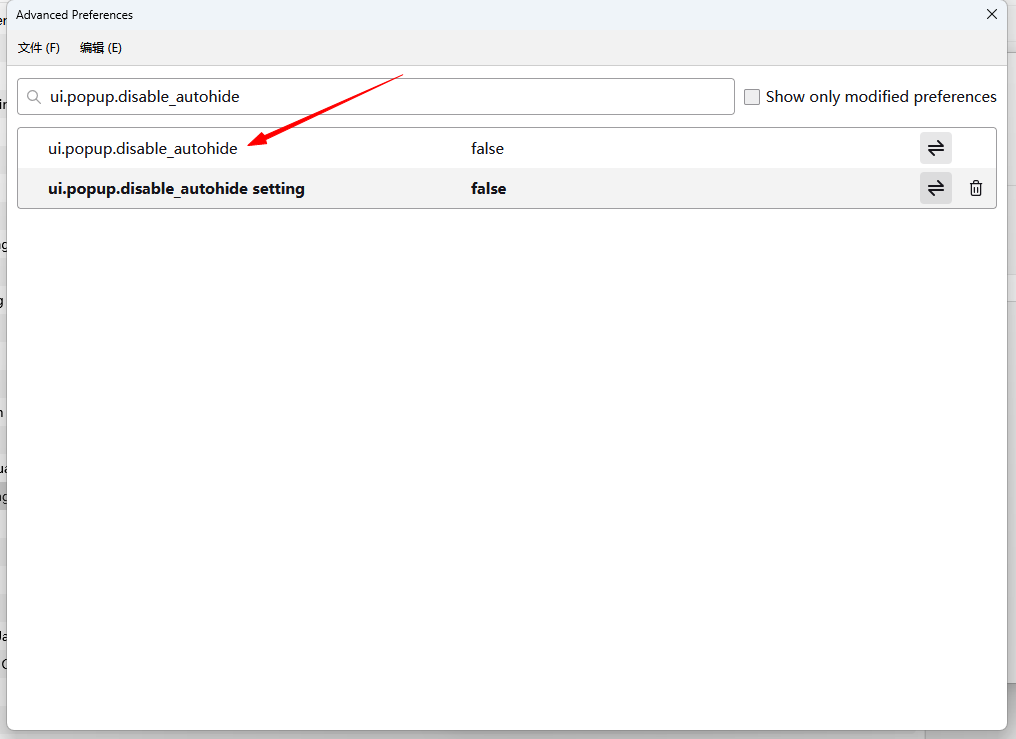Select the ui.popup.disable_autohide preference name
The width and height of the screenshot is (1016, 739).
(143, 148)
